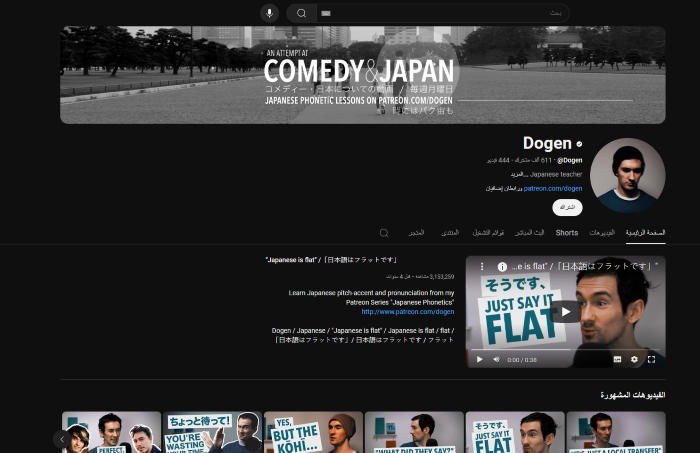Click the voice search microphone icon
Viewport: 700px width, 453px height.
269,13
